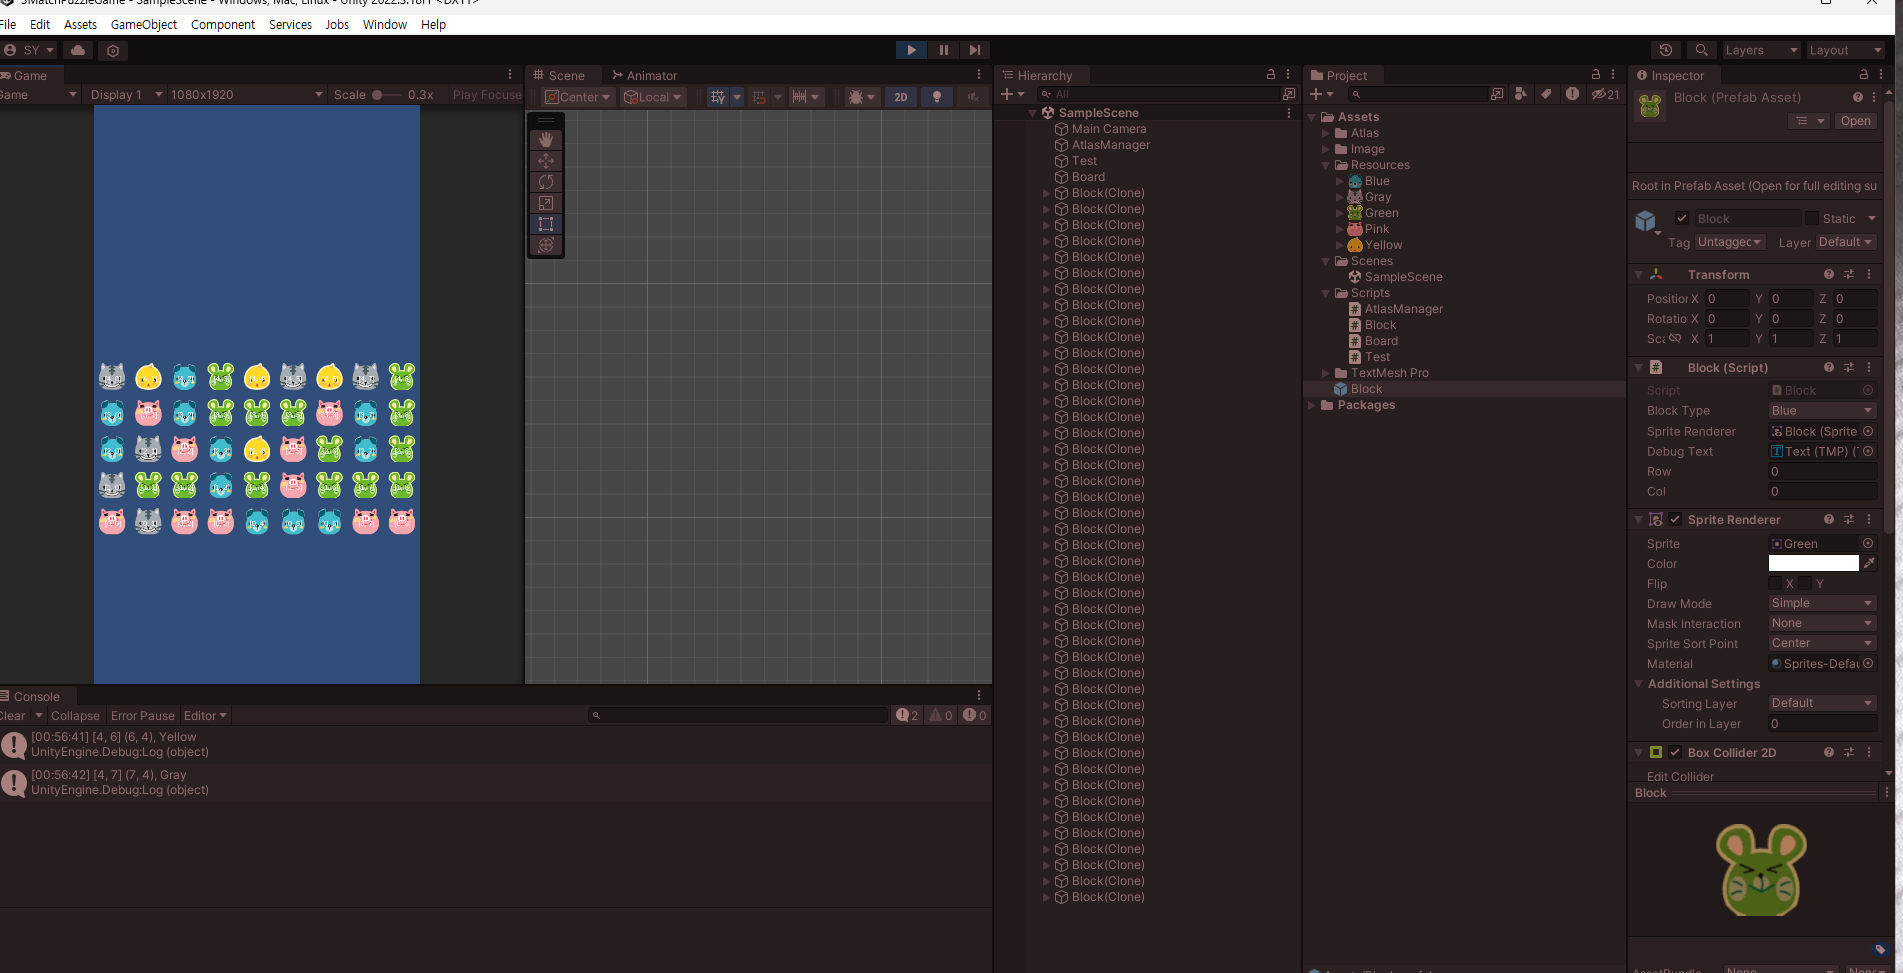Open the Layer dropdown in Inspector
Viewport: 1903px width, 973px height.
1845,242
